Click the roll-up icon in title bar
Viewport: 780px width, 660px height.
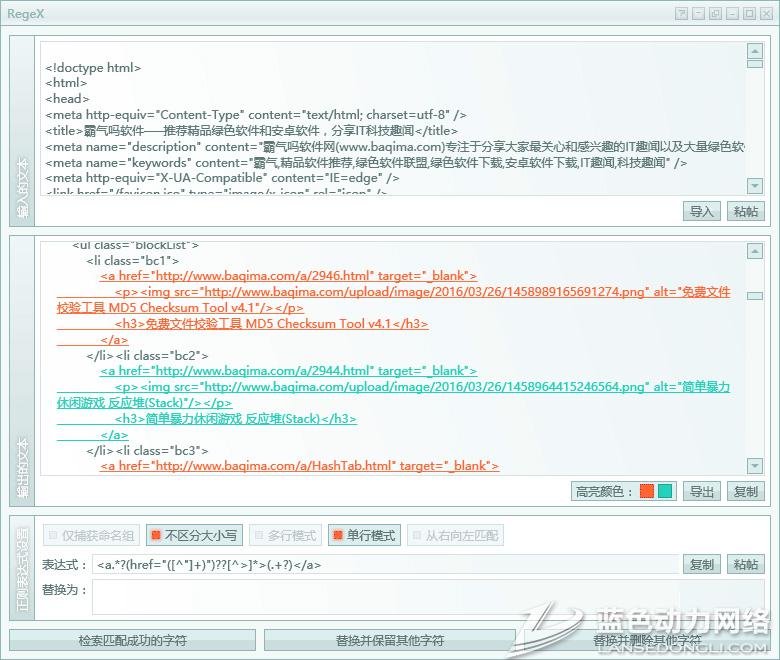tap(699, 14)
